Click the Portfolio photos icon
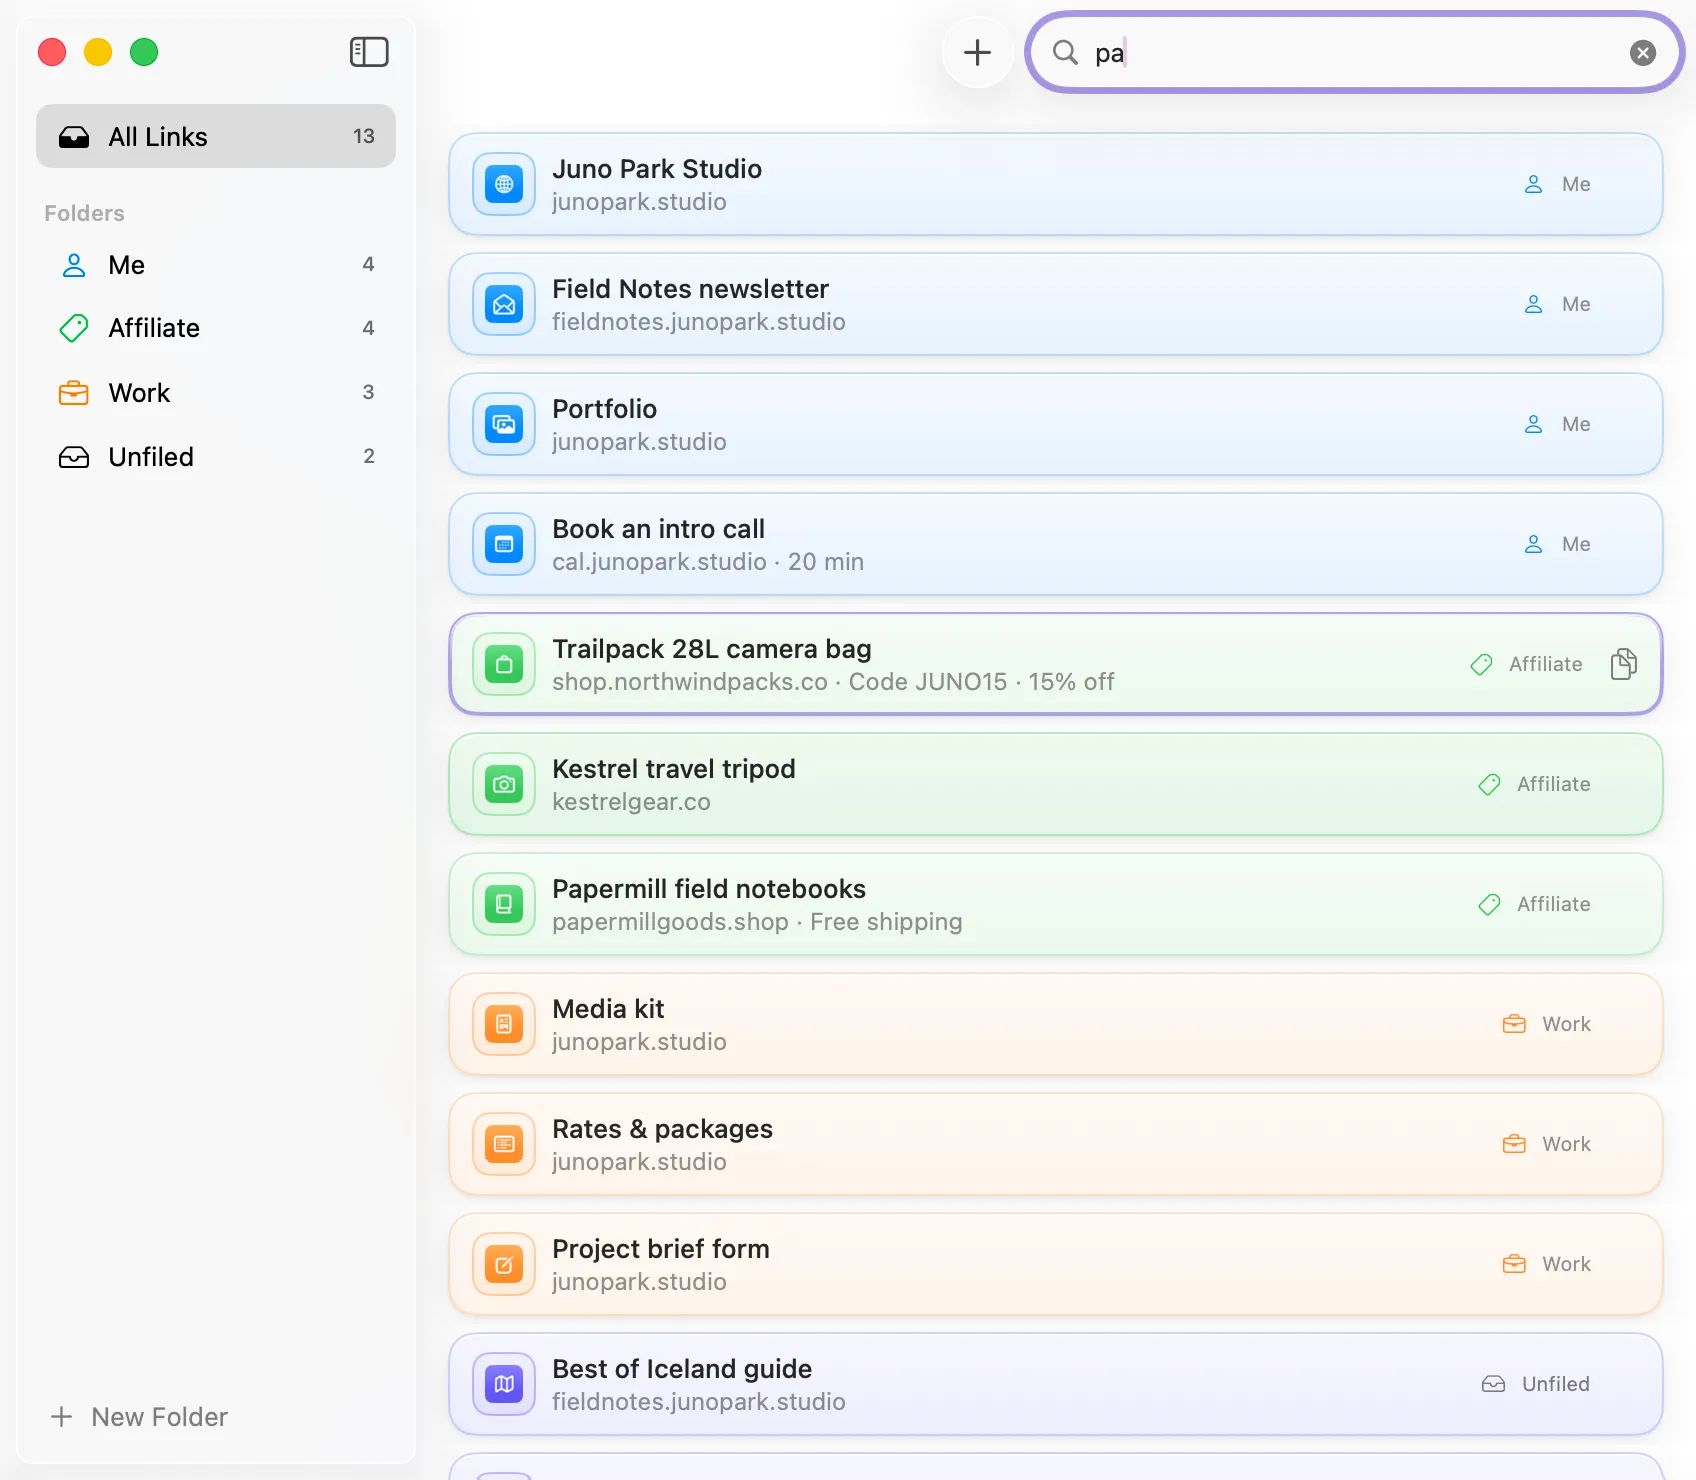 pyautogui.click(x=504, y=424)
